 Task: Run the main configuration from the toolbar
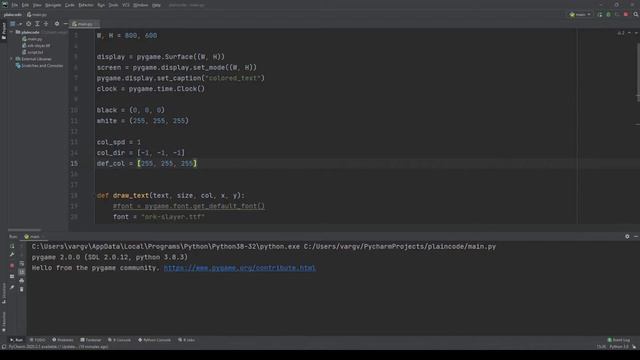(600, 14)
